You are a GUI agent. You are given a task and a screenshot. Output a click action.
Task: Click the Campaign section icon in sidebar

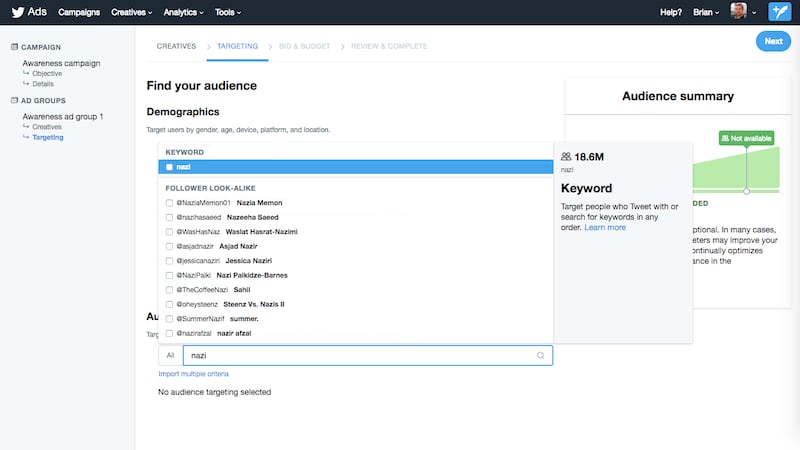[14, 47]
